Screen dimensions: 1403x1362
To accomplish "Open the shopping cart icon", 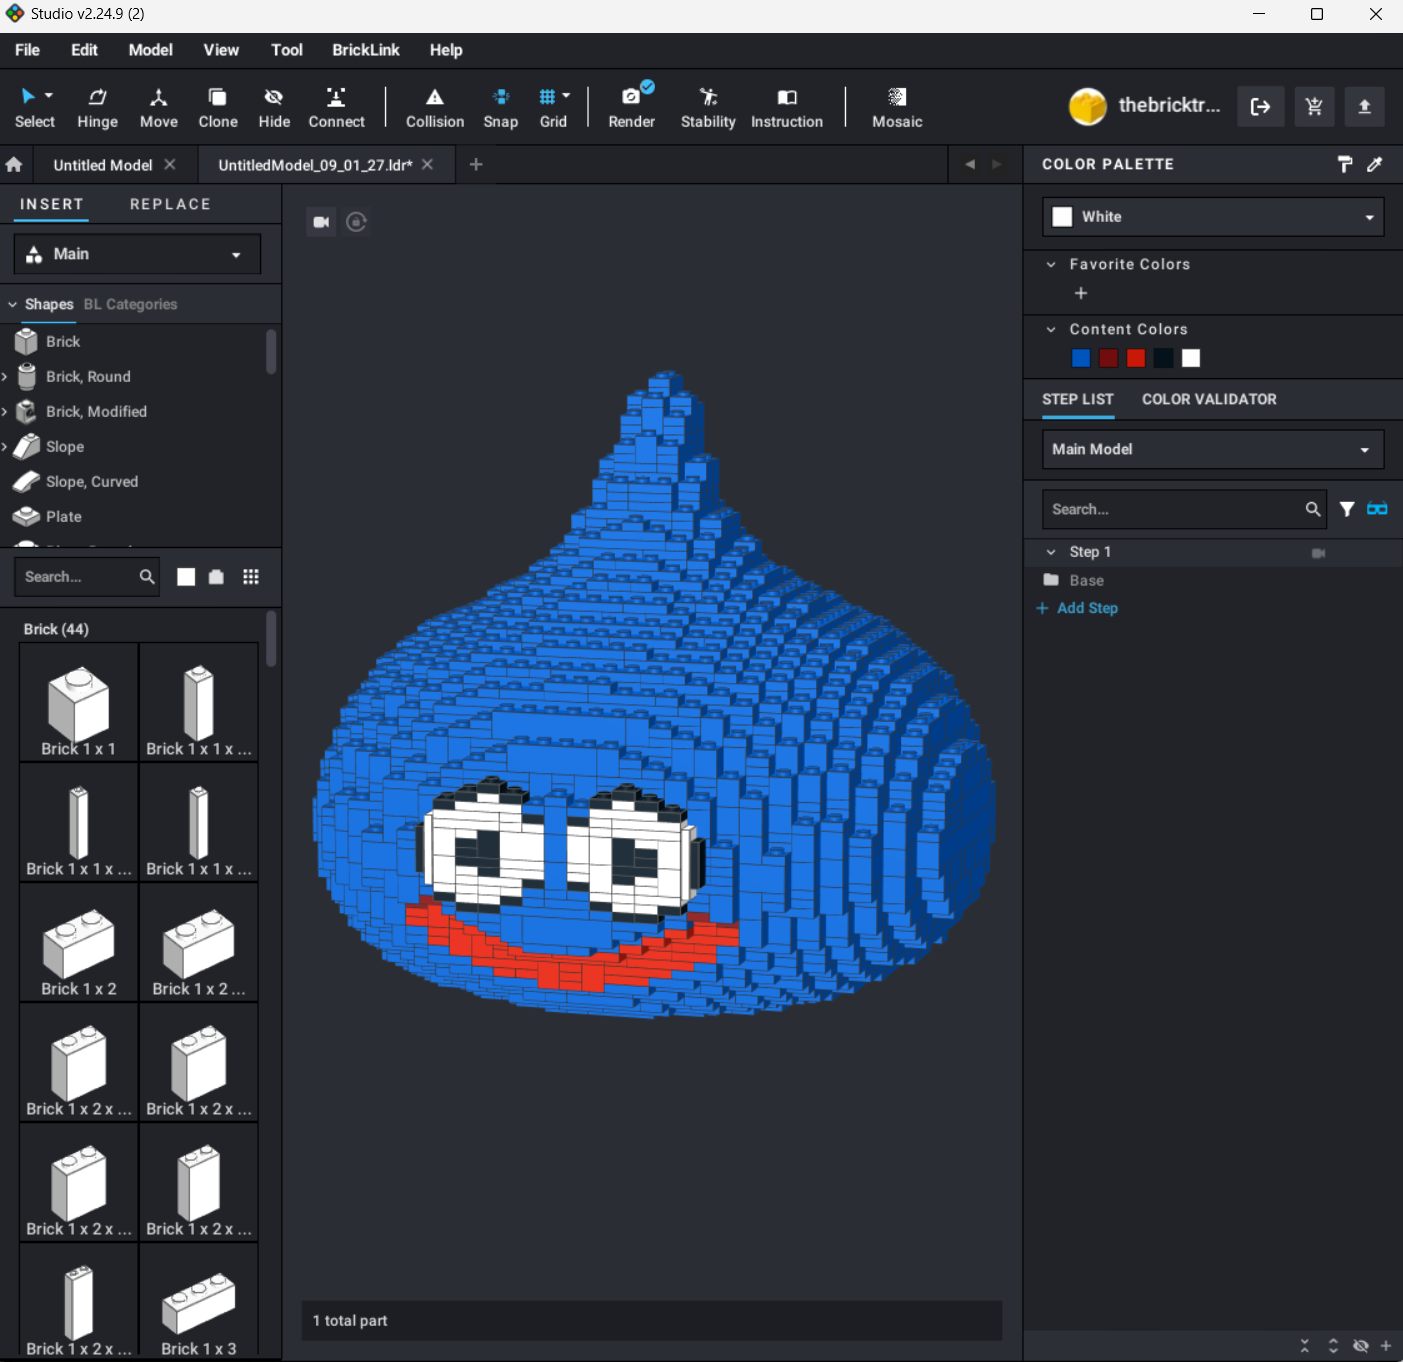I will point(1314,106).
